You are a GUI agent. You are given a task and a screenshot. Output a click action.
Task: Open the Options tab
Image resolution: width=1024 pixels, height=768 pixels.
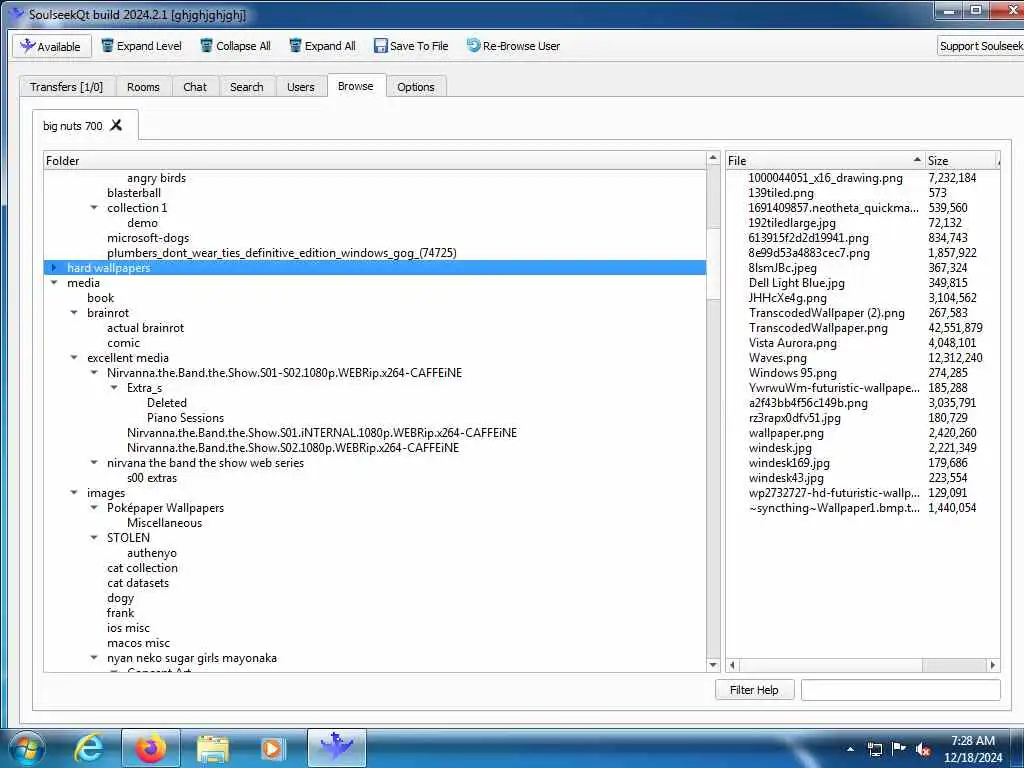tap(415, 87)
